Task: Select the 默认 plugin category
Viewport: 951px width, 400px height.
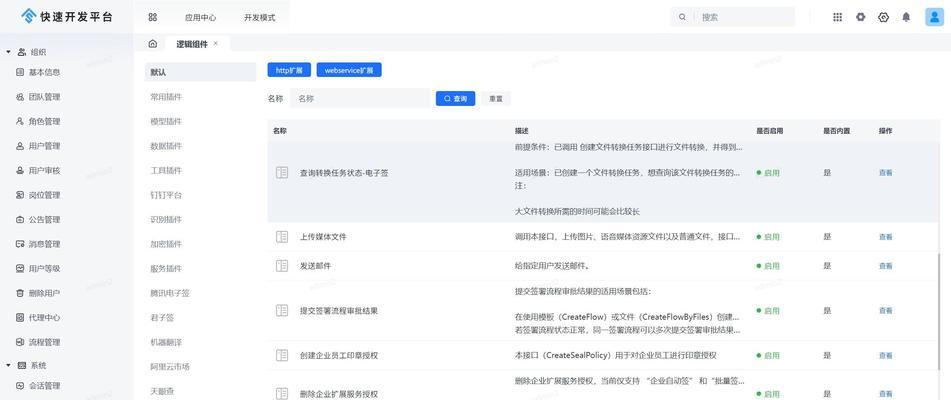Action: (200, 72)
